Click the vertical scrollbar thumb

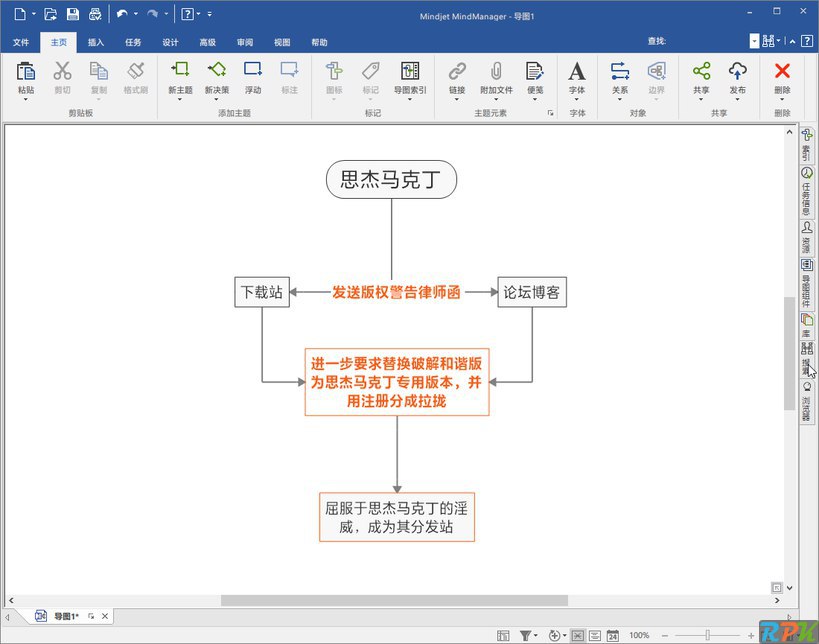(789, 353)
